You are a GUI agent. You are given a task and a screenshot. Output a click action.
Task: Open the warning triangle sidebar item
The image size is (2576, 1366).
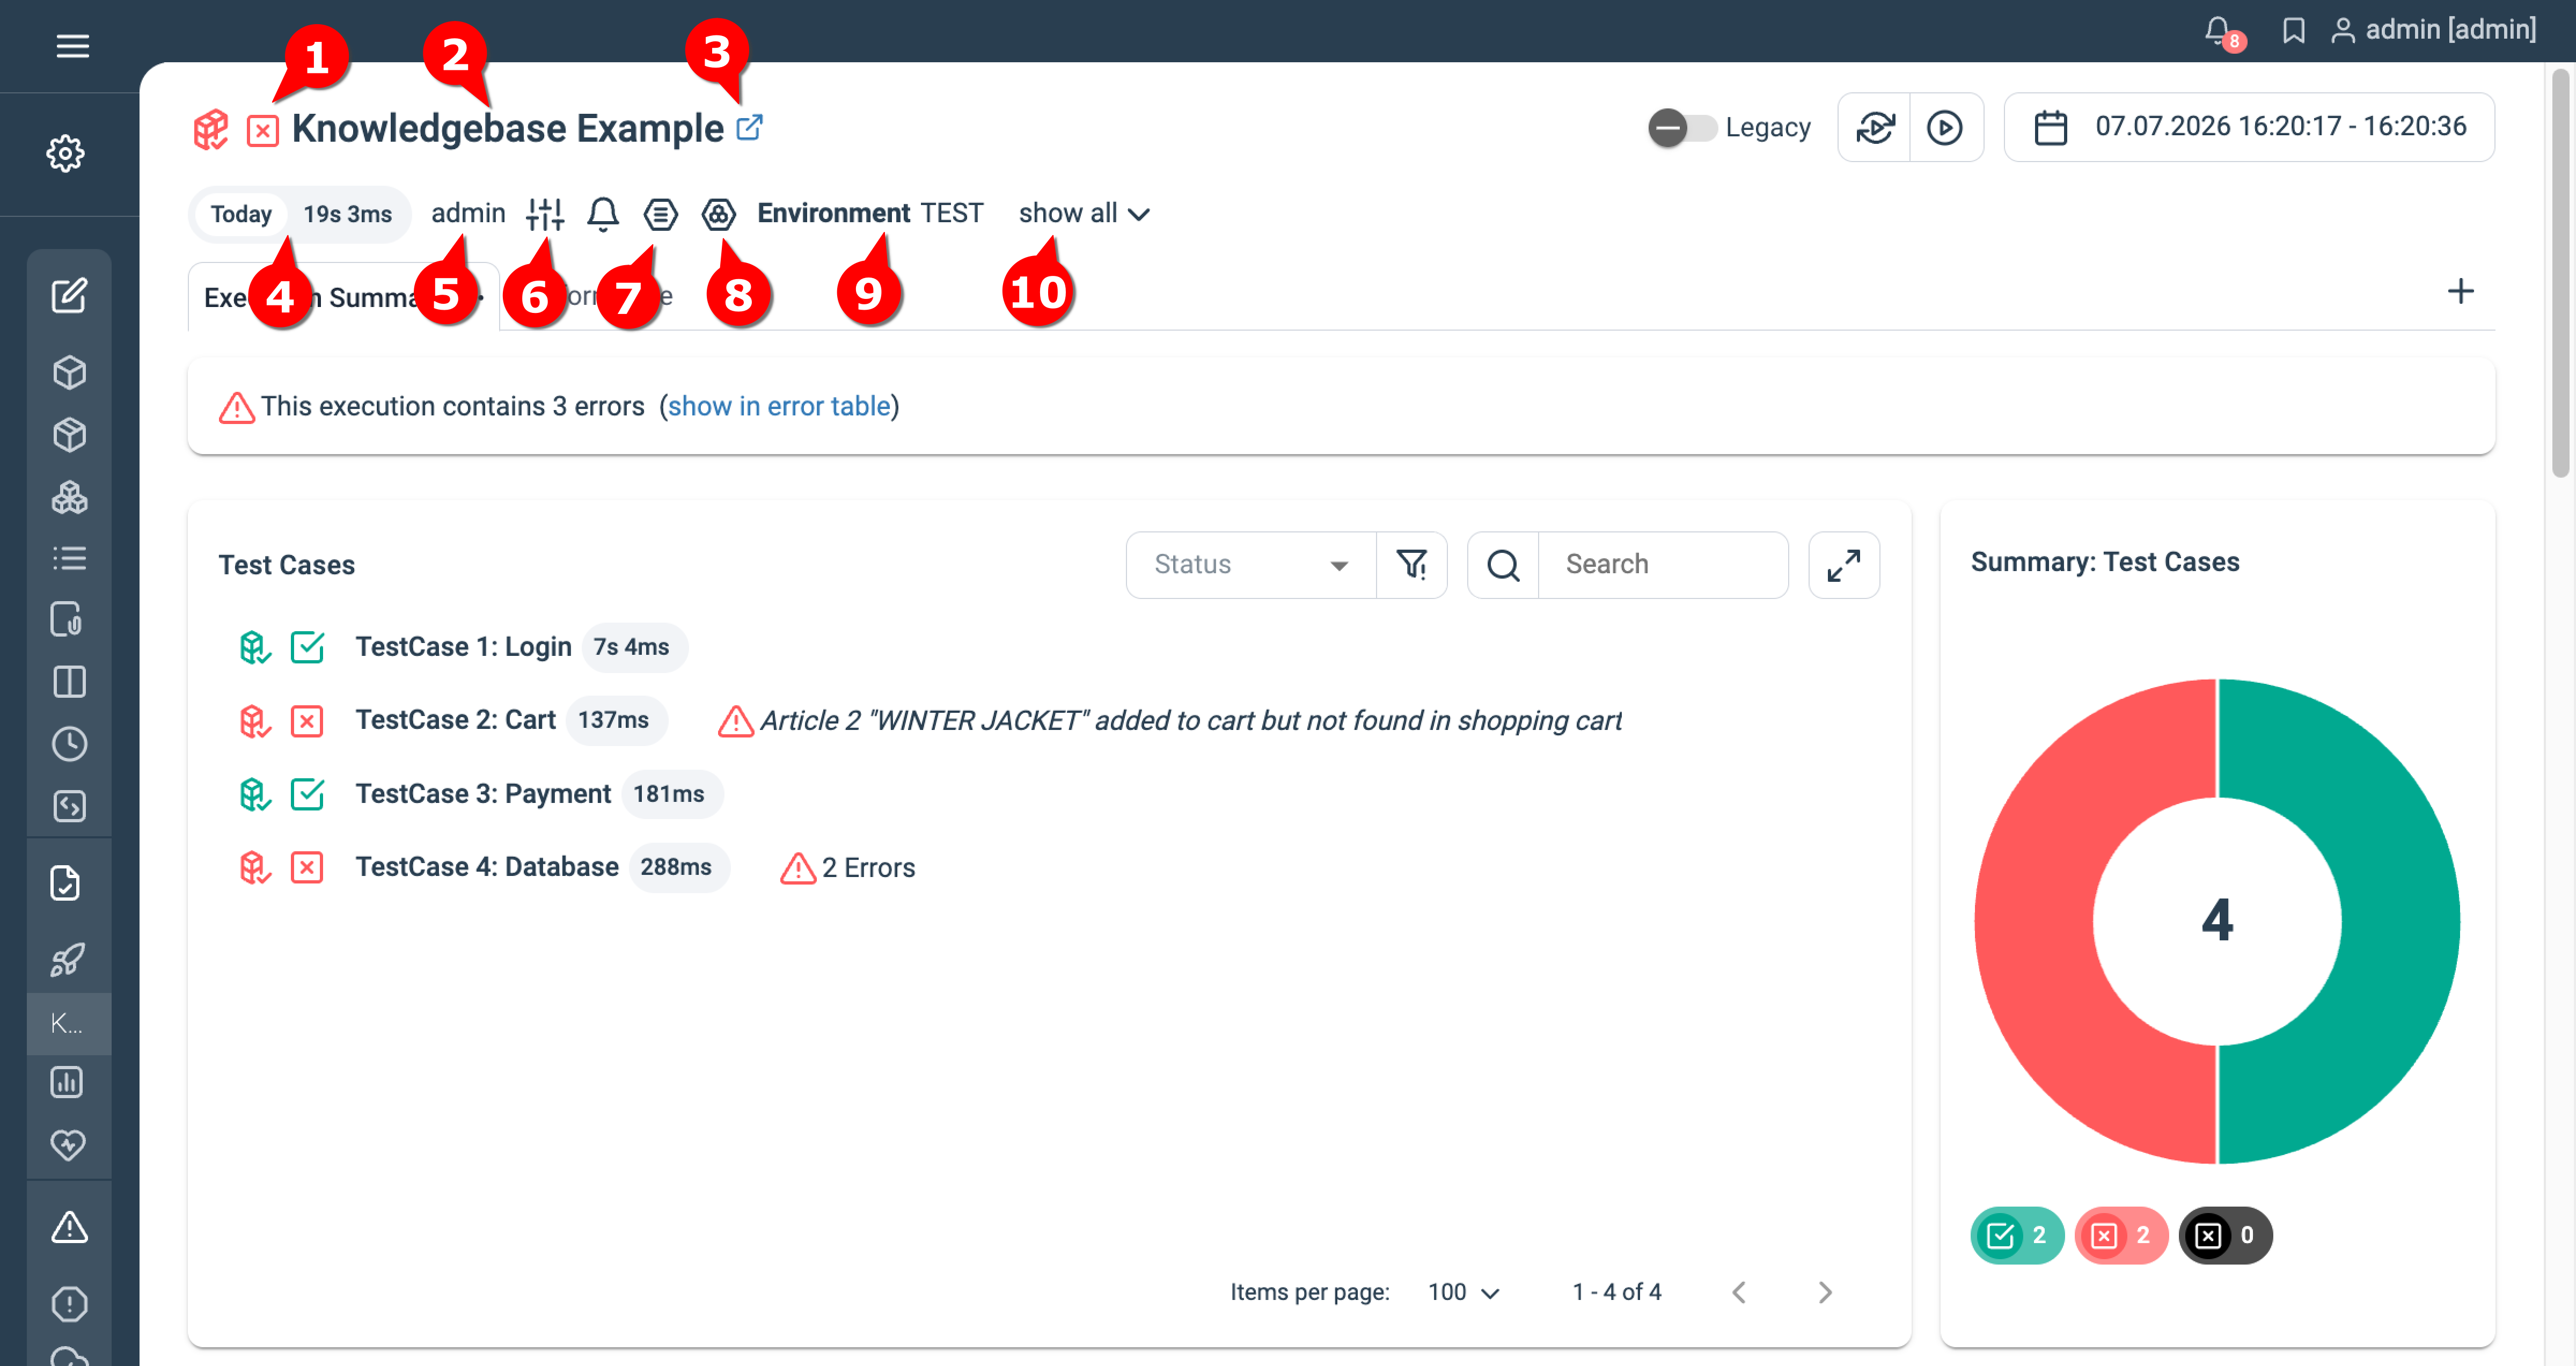pos(69,1227)
